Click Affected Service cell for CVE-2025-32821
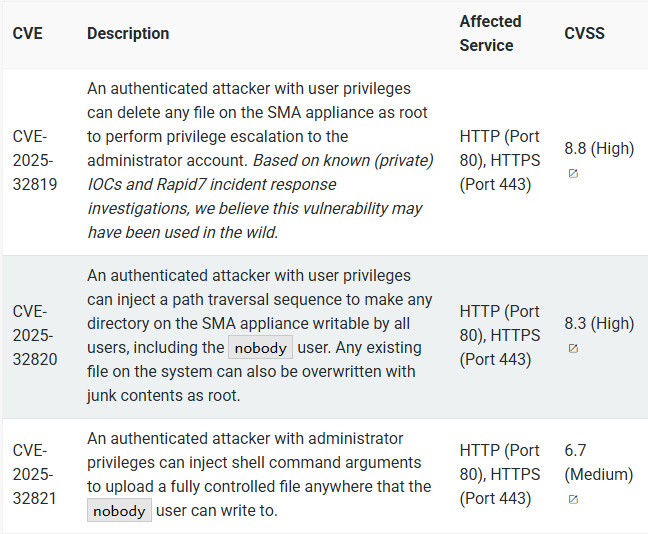The width and height of the screenshot is (648, 534). pyautogui.click(x=500, y=474)
